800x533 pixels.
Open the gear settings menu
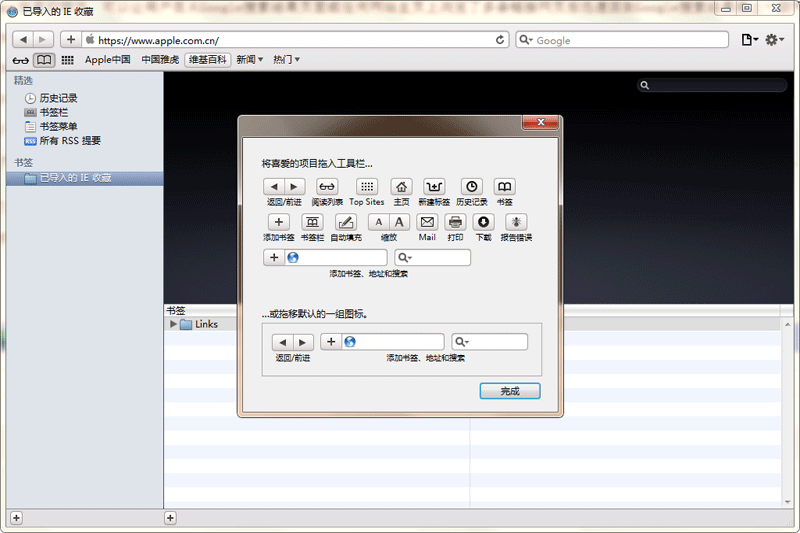774,40
